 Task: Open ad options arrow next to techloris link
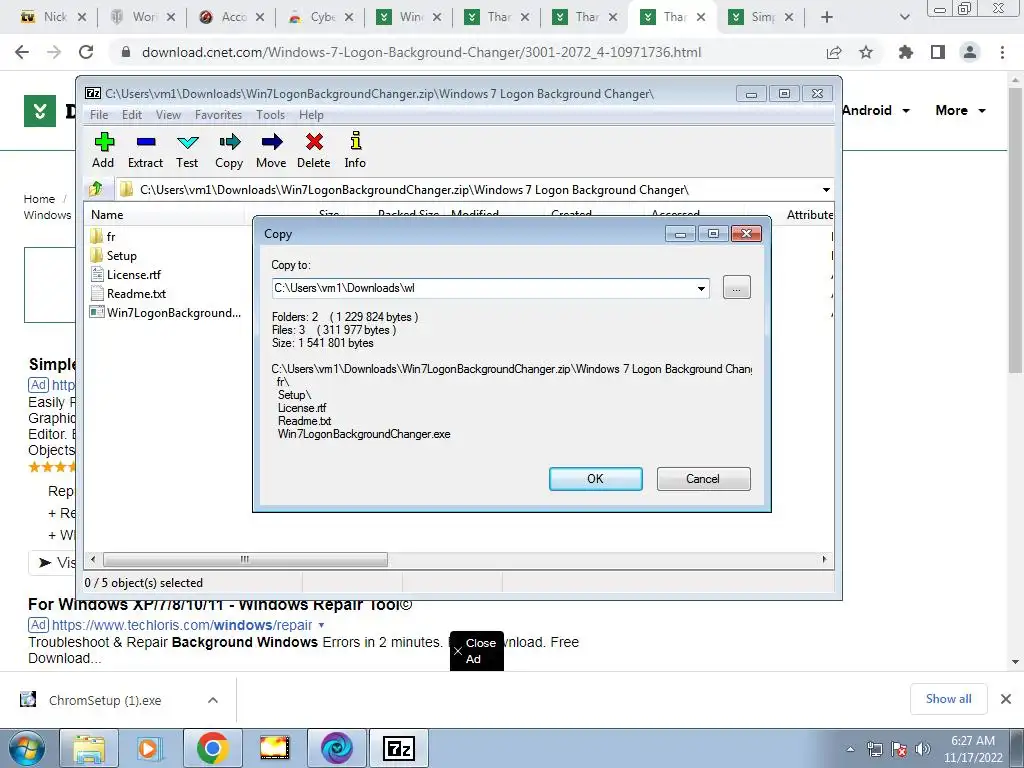(x=321, y=625)
